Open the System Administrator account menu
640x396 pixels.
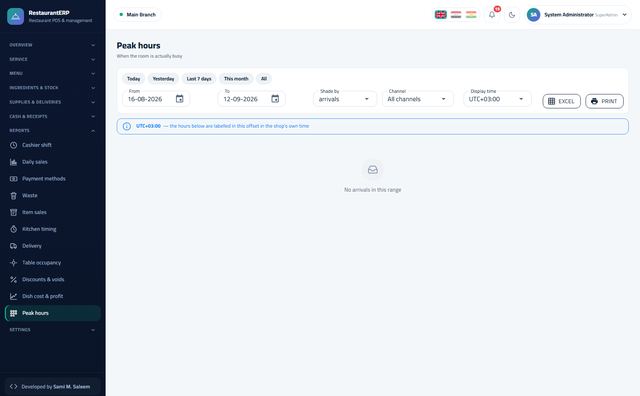pos(577,15)
